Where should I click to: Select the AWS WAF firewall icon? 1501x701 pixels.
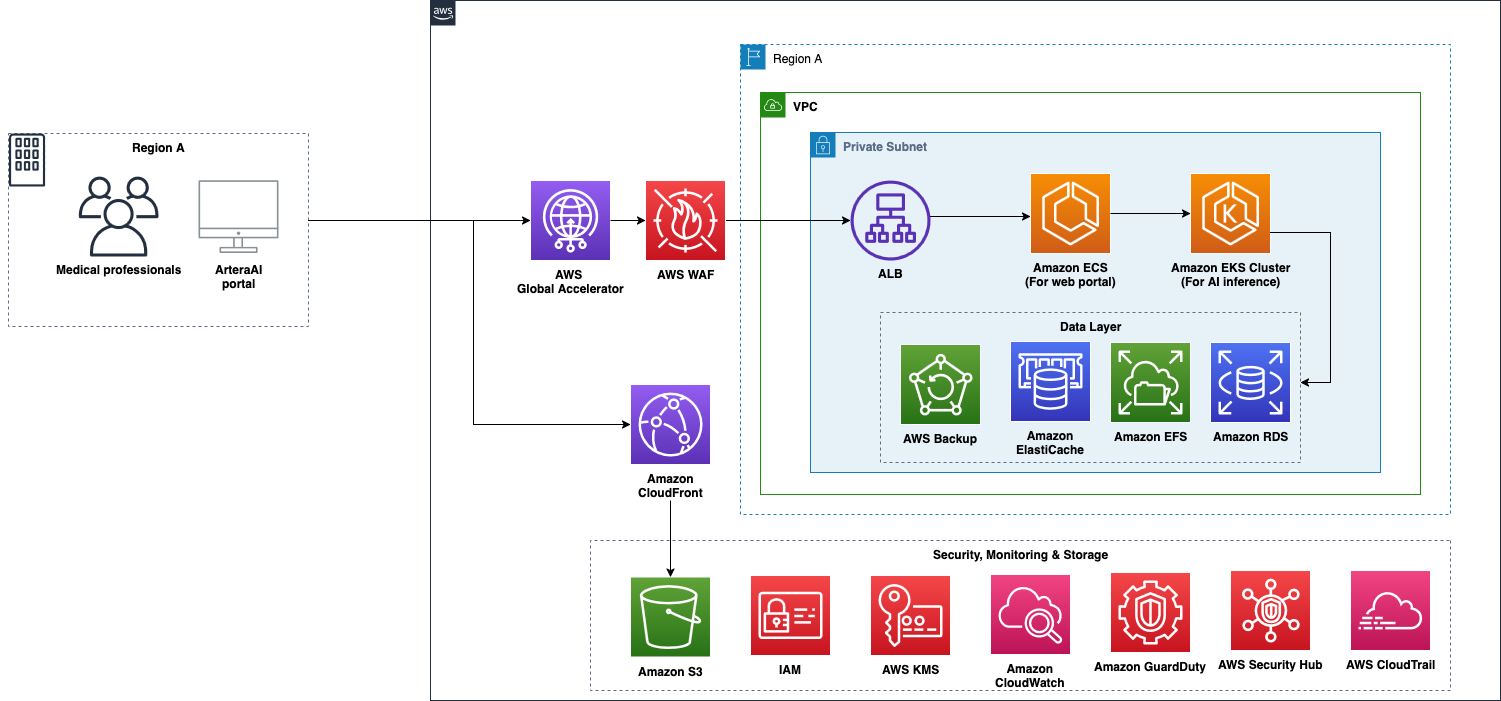(685, 220)
